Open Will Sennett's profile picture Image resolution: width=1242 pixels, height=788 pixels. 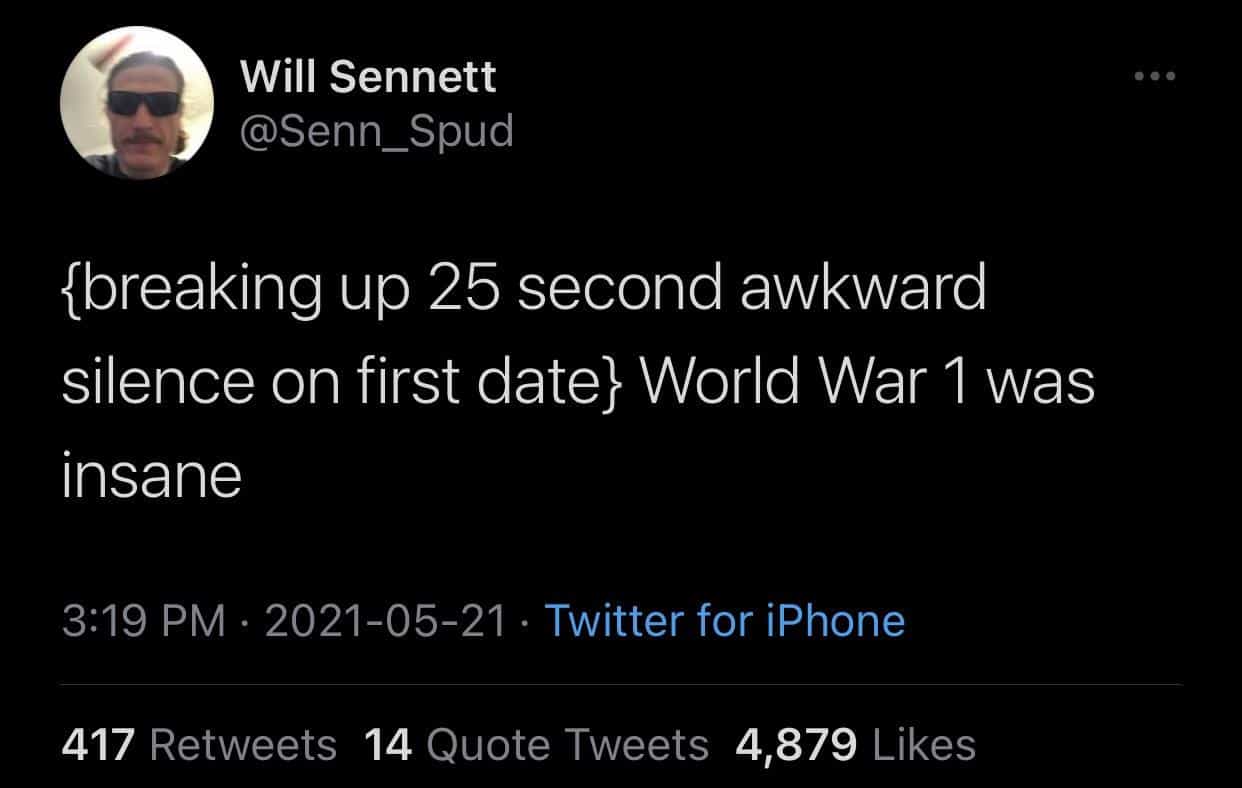135,103
